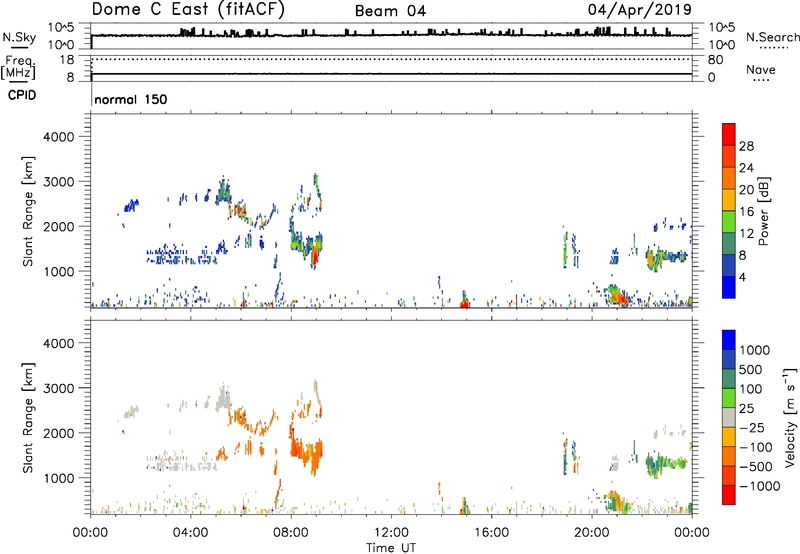Click the orange 20–24 dB colorbar segment
This screenshot has width=800, height=554.
(x=729, y=179)
